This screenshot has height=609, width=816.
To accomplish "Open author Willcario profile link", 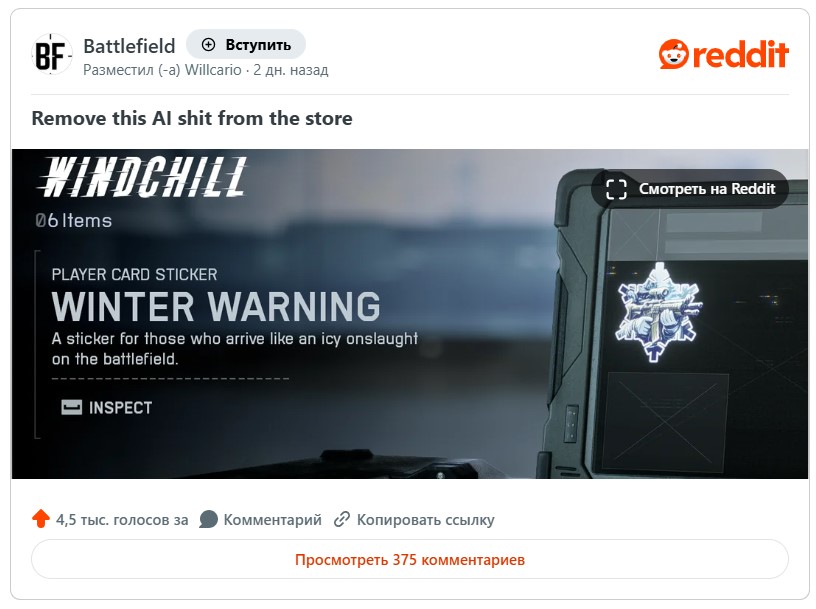I will (213, 70).
